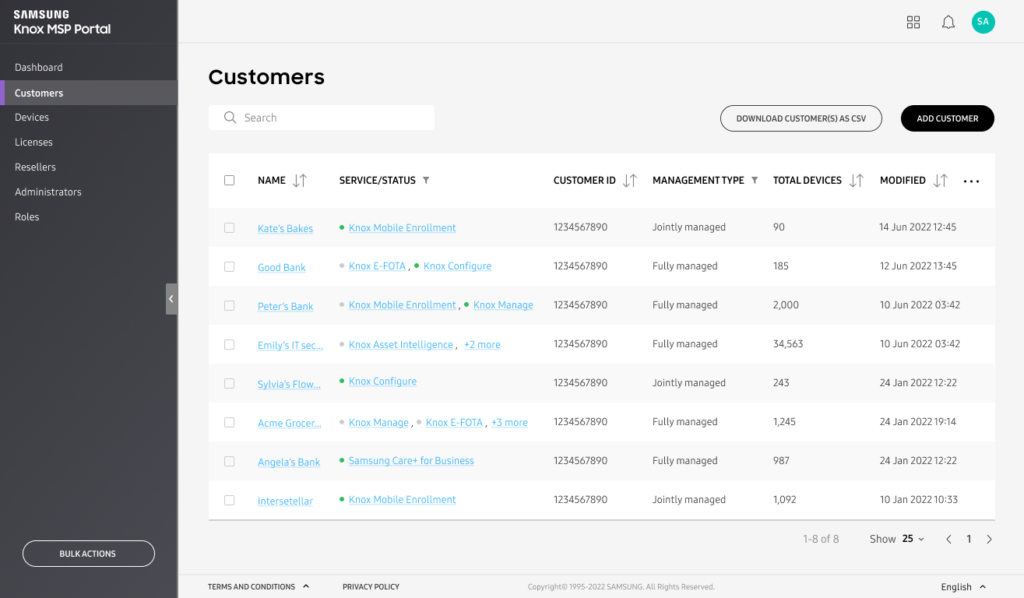Image resolution: width=1024 pixels, height=598 pixels.
Task: Open Resellers in the sidebar
Action: (35, 167)
